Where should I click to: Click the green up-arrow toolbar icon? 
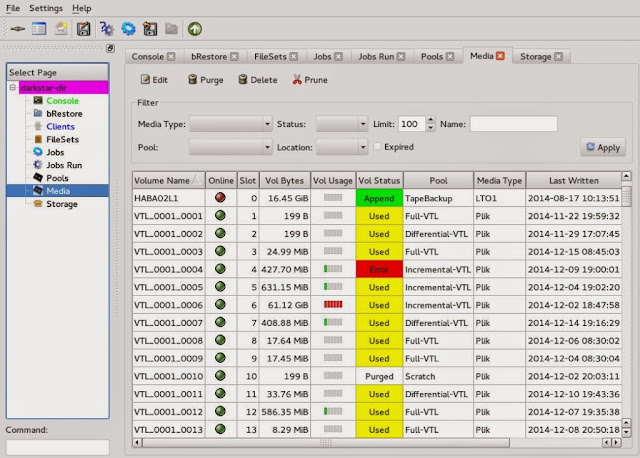tap(195, 29)
